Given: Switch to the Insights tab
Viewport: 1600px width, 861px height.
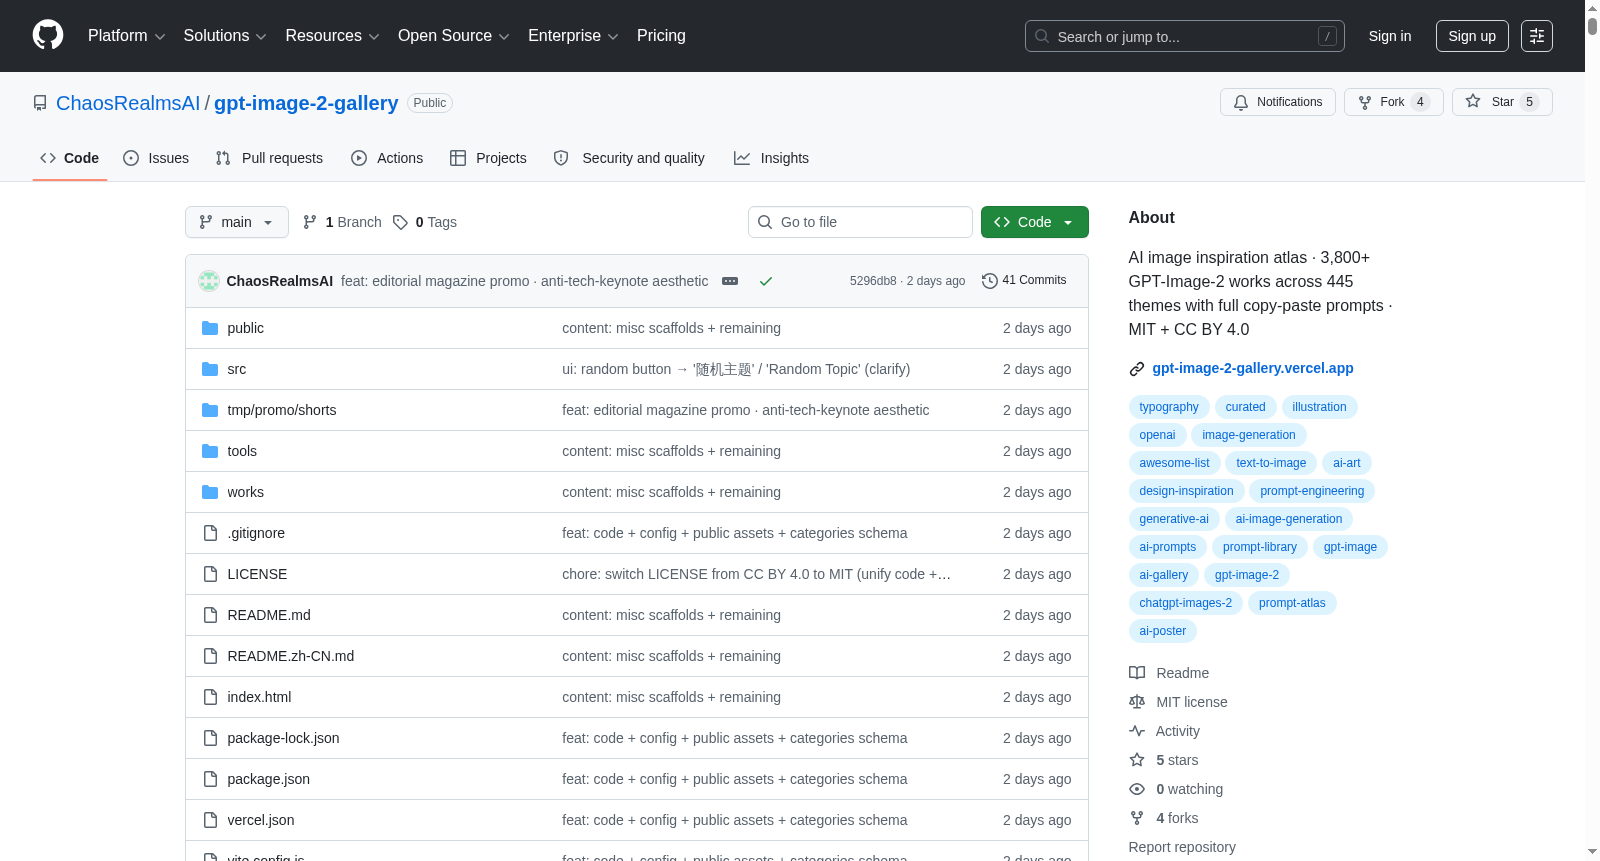Looking at the screenshot, I should click(x=771, y=158).
